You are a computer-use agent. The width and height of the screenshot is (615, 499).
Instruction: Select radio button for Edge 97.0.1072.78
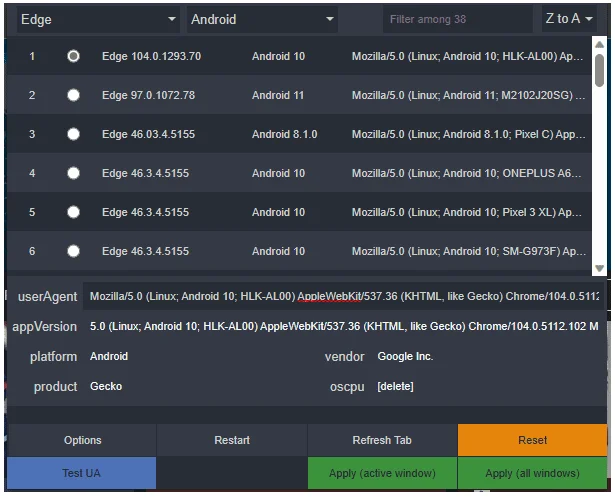coord(73,95)
